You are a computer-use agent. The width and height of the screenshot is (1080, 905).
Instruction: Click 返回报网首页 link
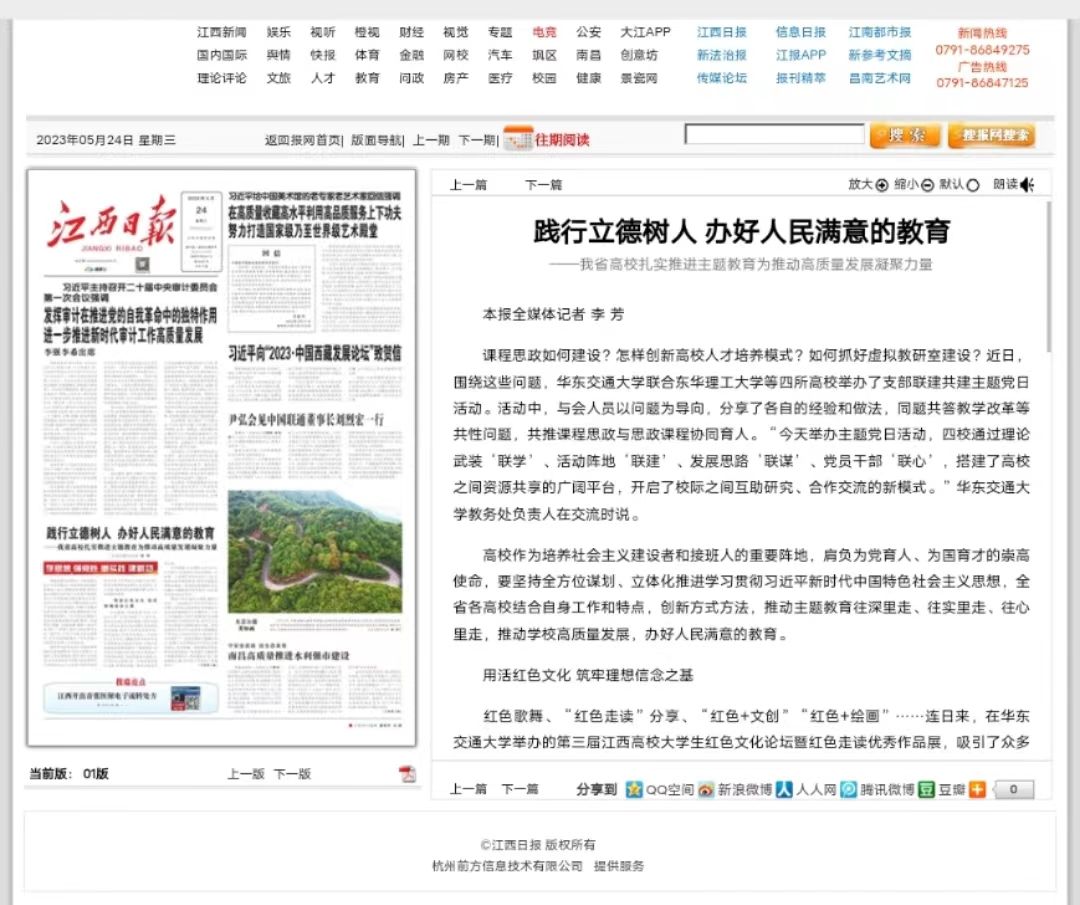coord(302,140)
